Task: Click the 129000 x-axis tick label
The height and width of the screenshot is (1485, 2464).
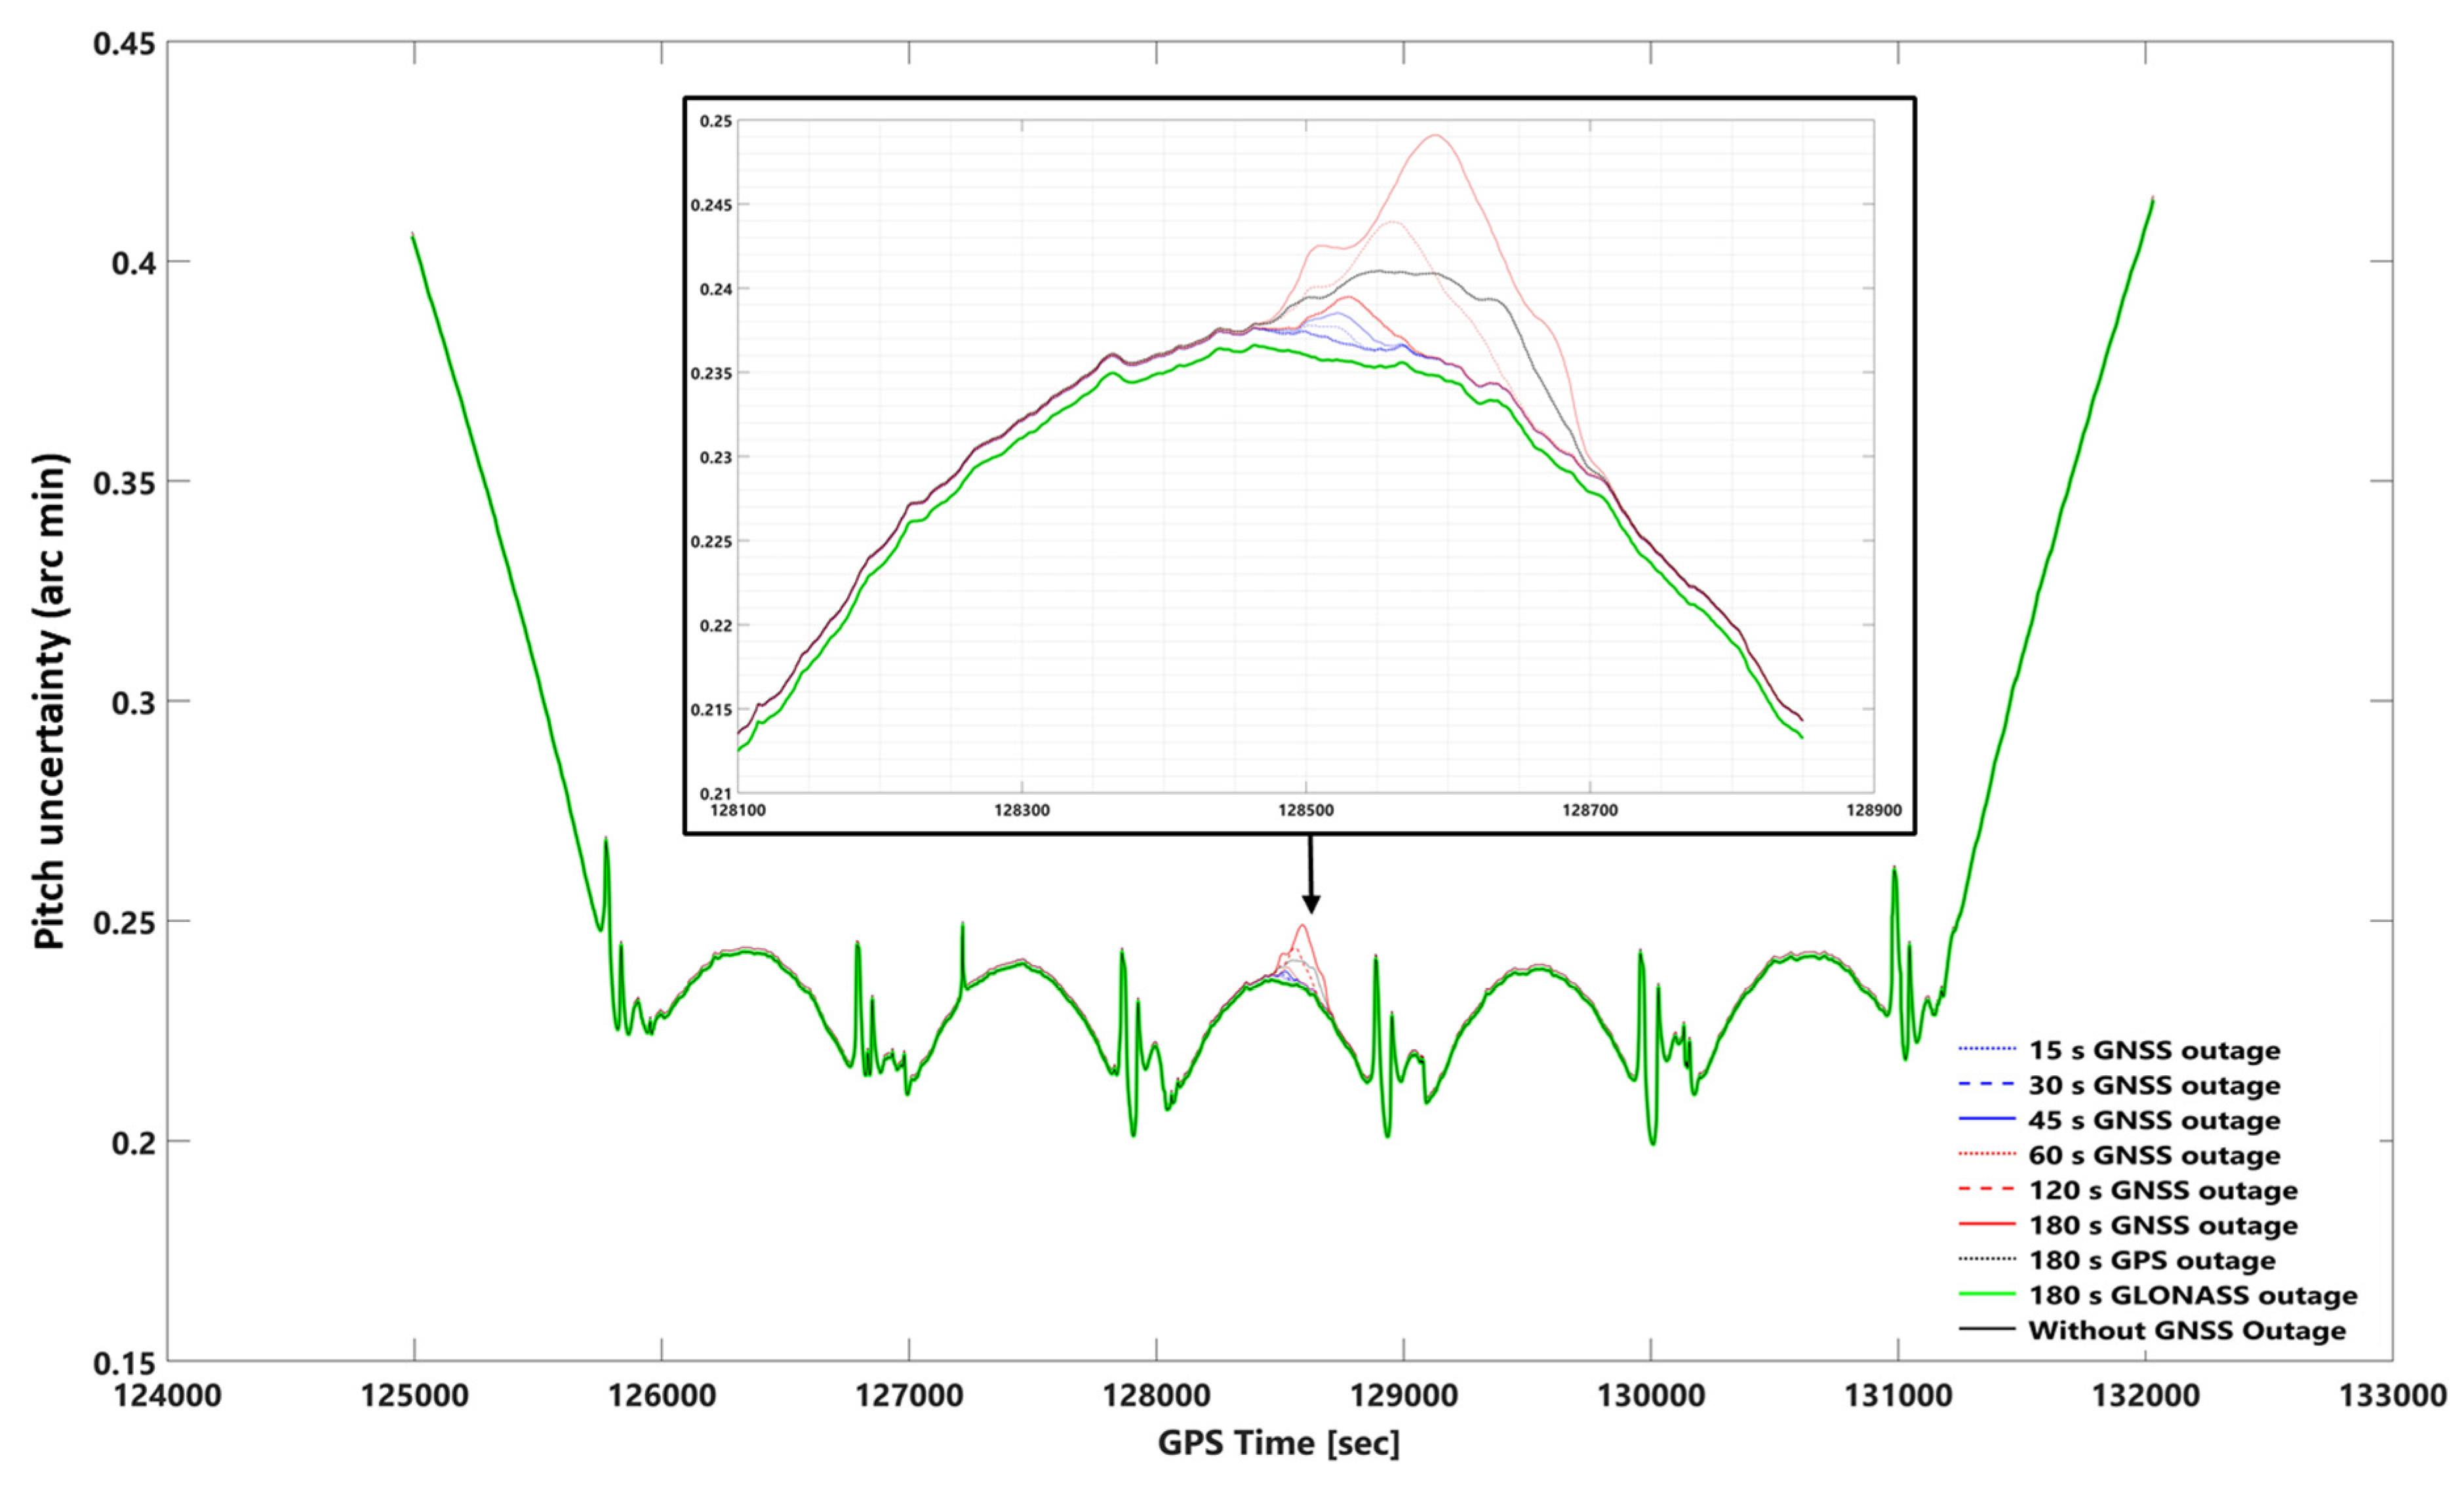Action: pyautogui.click(x=1403, y=1395)
